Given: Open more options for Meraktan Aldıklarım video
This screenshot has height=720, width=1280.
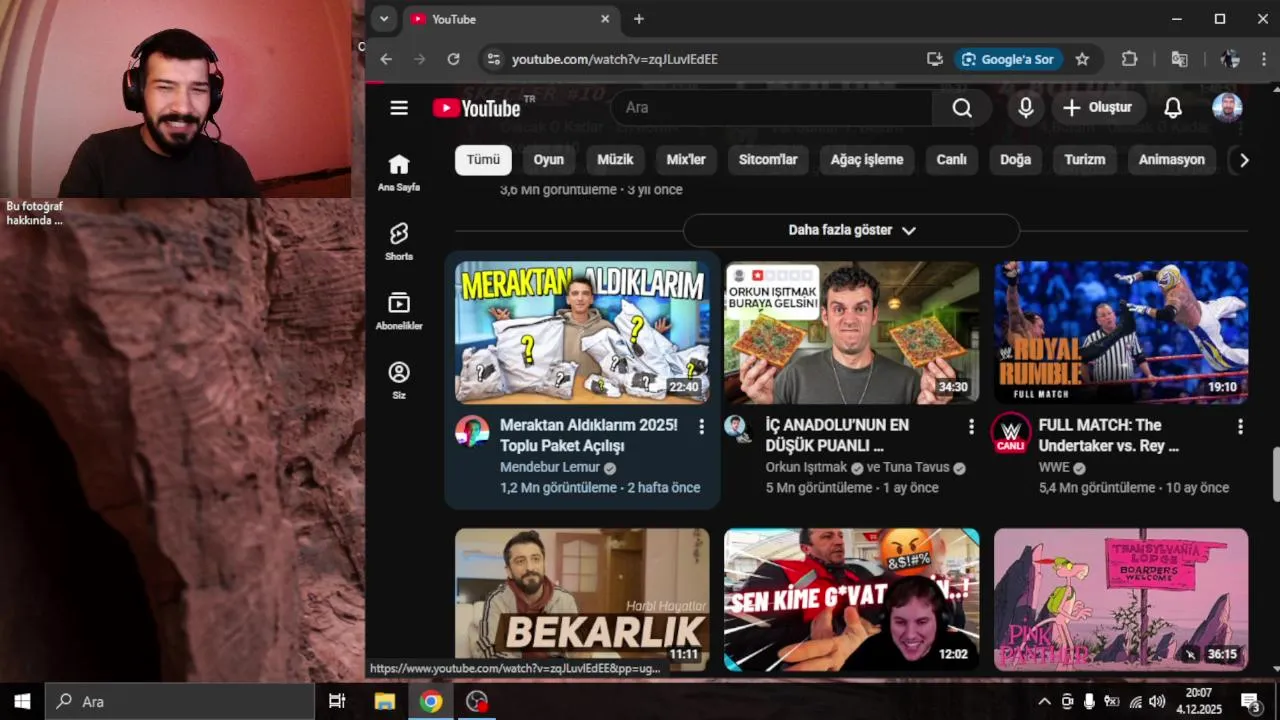Looking at the screenshot, I should pos(701,427).
